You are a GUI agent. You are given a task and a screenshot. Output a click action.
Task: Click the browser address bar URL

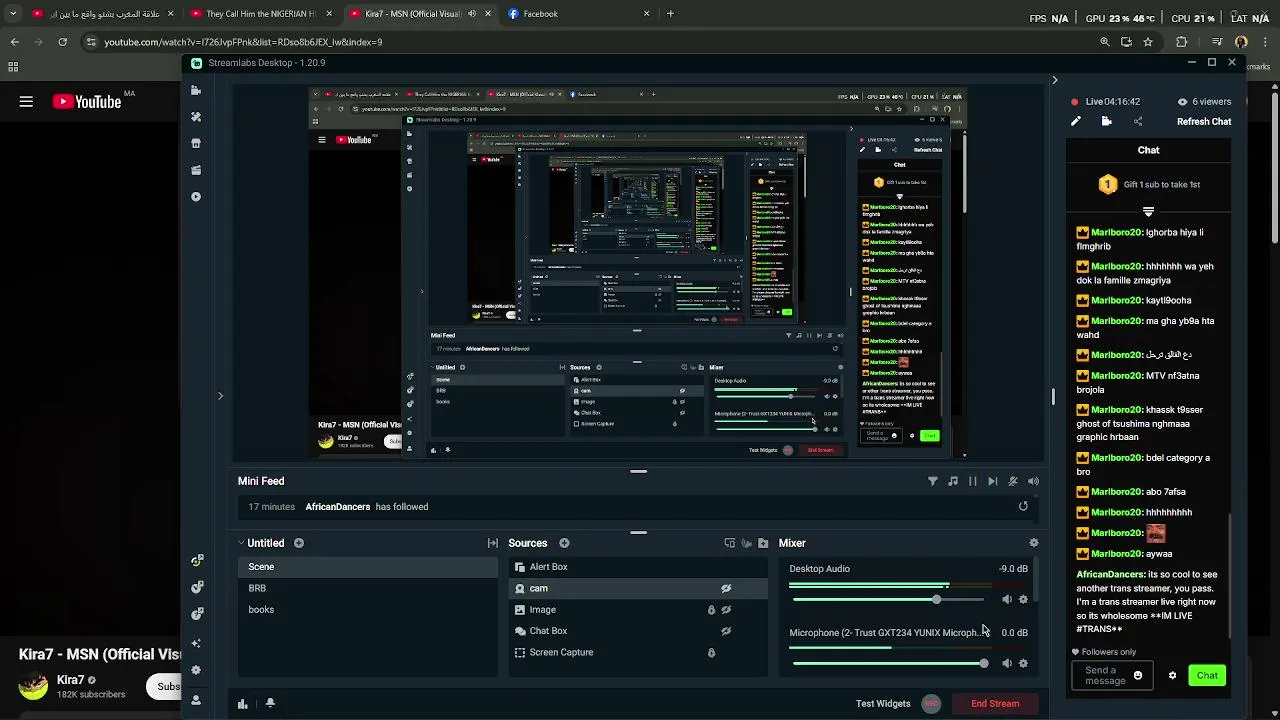point(243,42)
